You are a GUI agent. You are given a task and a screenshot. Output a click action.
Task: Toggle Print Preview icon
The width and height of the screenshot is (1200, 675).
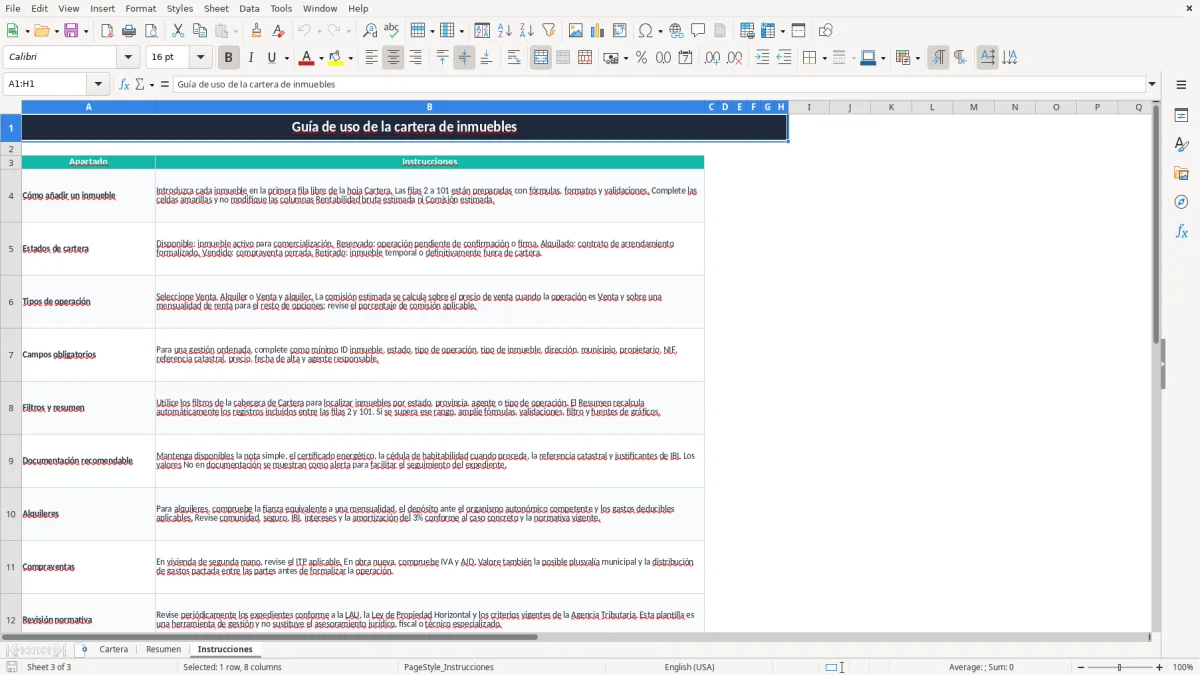pyautogui.click(x=151, y=31)
